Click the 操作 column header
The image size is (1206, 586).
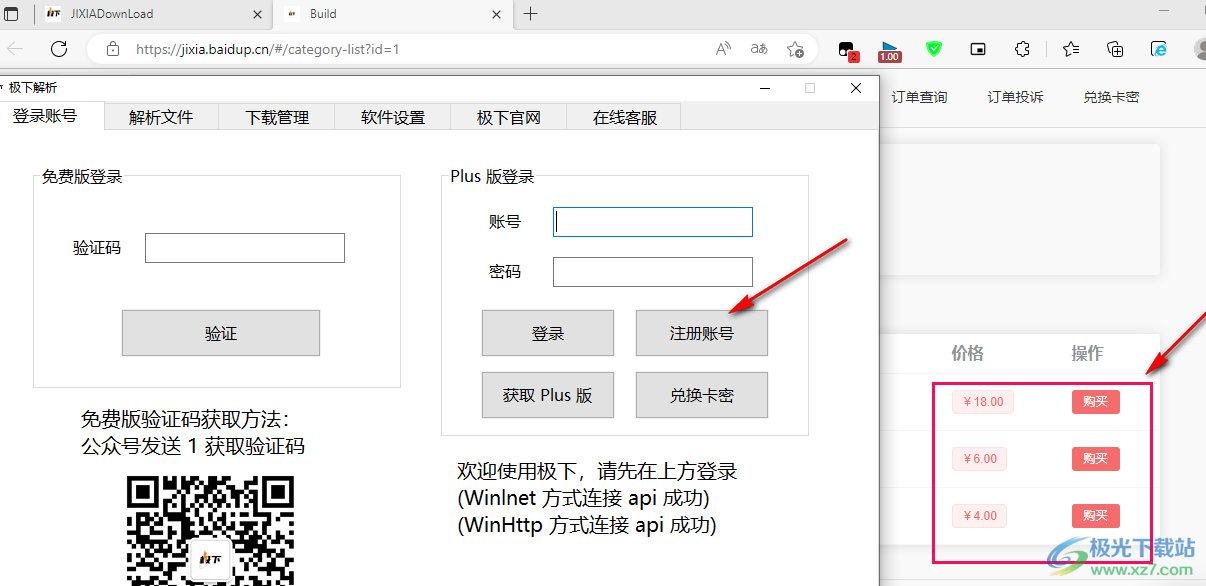(x=1088, y=353)
